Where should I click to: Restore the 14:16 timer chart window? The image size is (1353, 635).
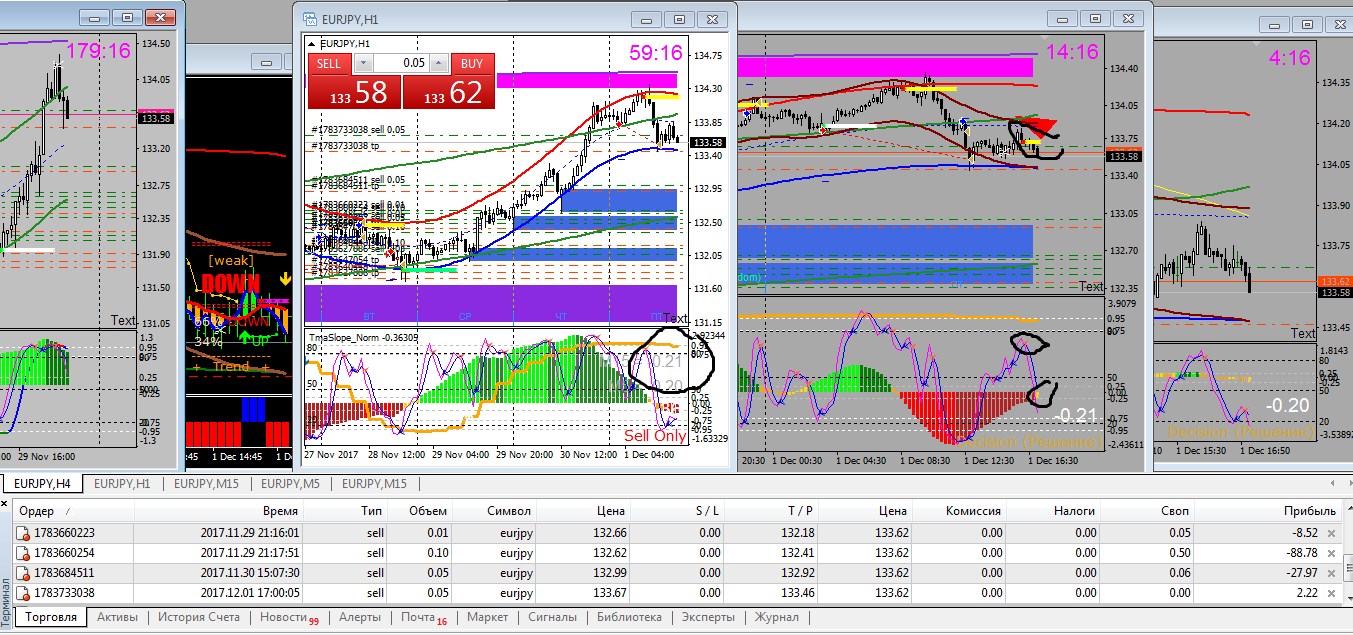1097,18
